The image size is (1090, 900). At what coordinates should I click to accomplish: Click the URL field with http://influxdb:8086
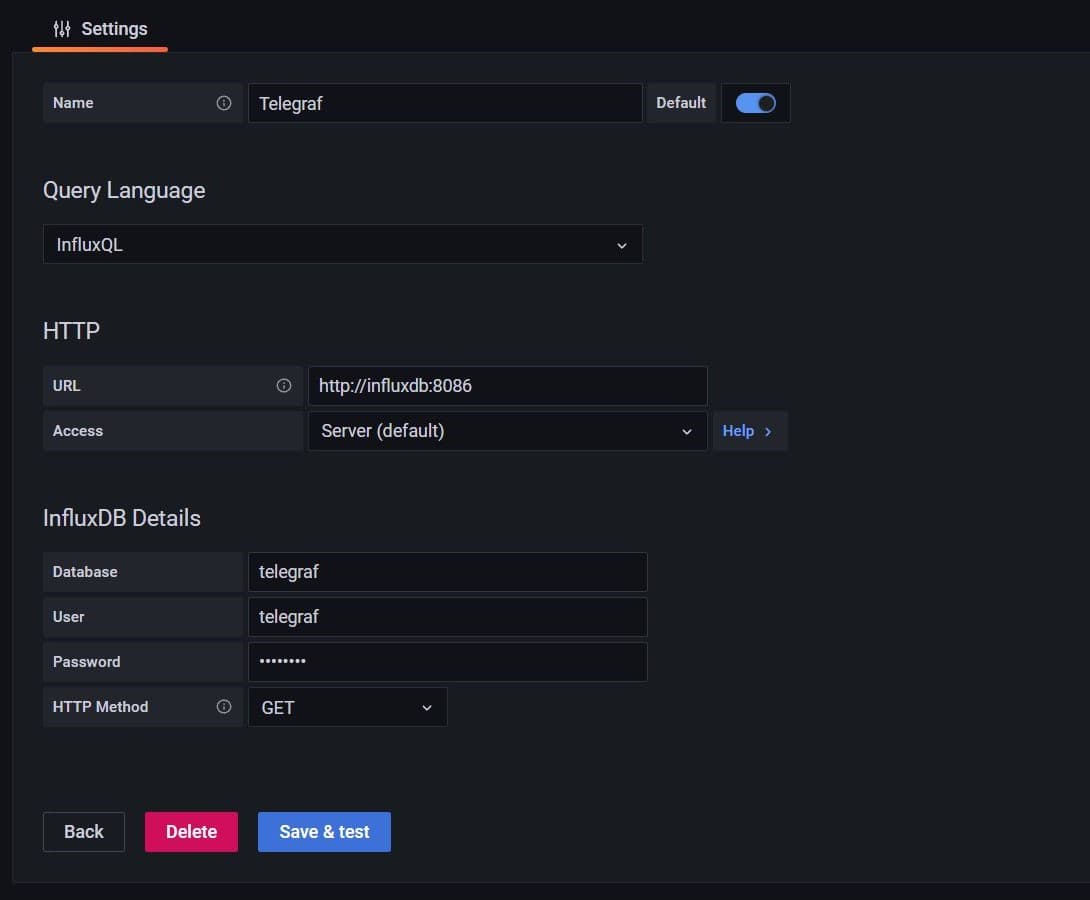507,386
